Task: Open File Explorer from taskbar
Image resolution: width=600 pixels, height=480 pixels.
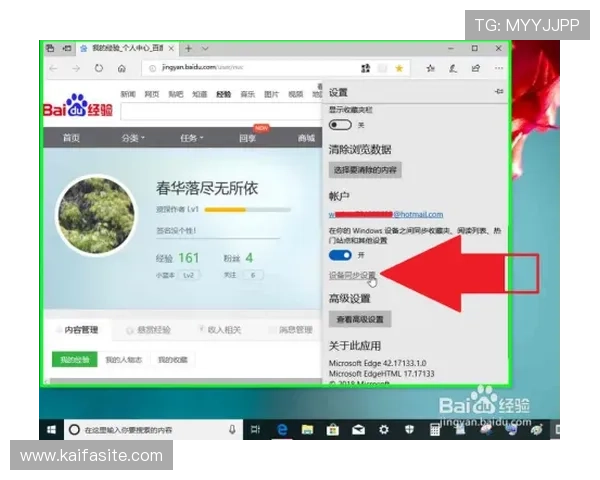Action: pyautogui.click(x=307, y=430)
